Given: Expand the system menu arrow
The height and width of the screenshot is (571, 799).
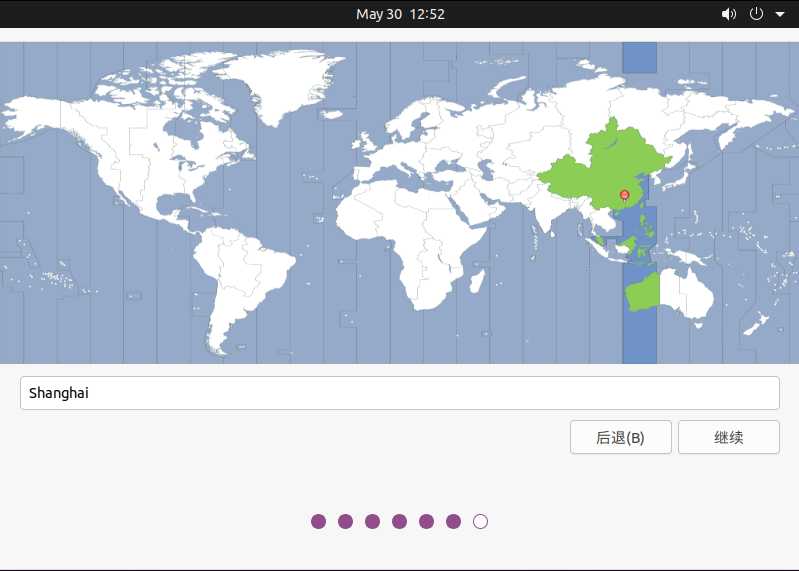Looking at the screenshot, I should point(780,14).
